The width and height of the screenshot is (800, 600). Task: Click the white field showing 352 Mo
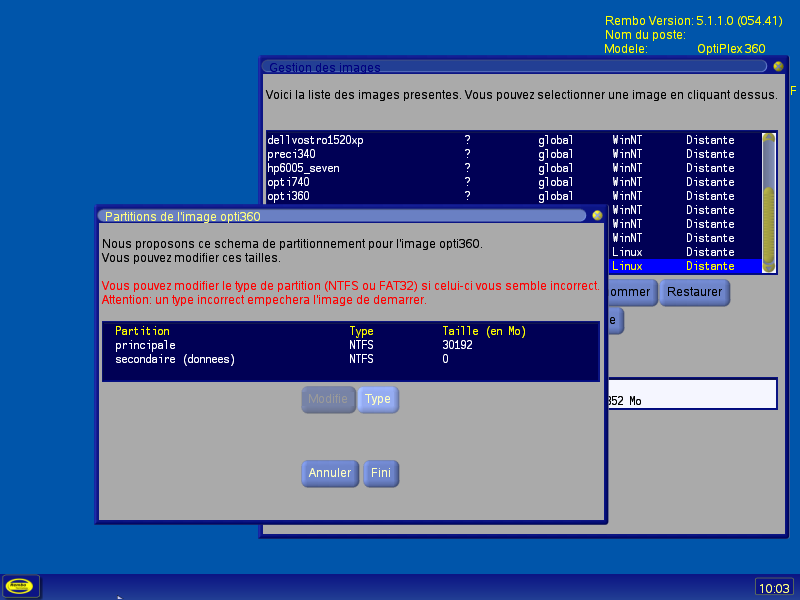pos(692,394)
